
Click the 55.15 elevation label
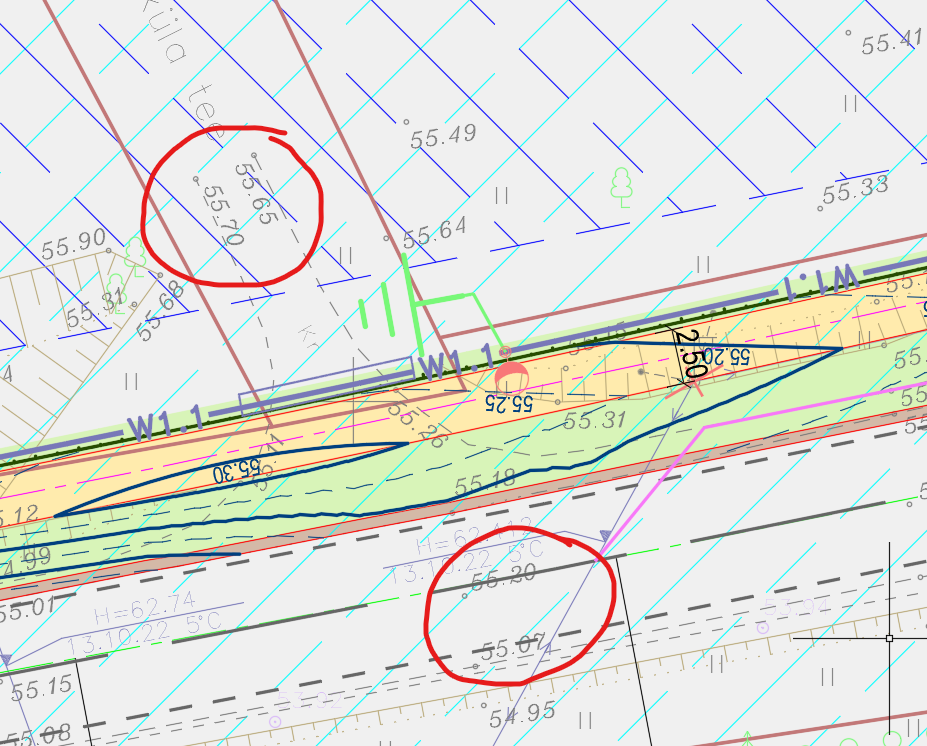tap(41, 688)
